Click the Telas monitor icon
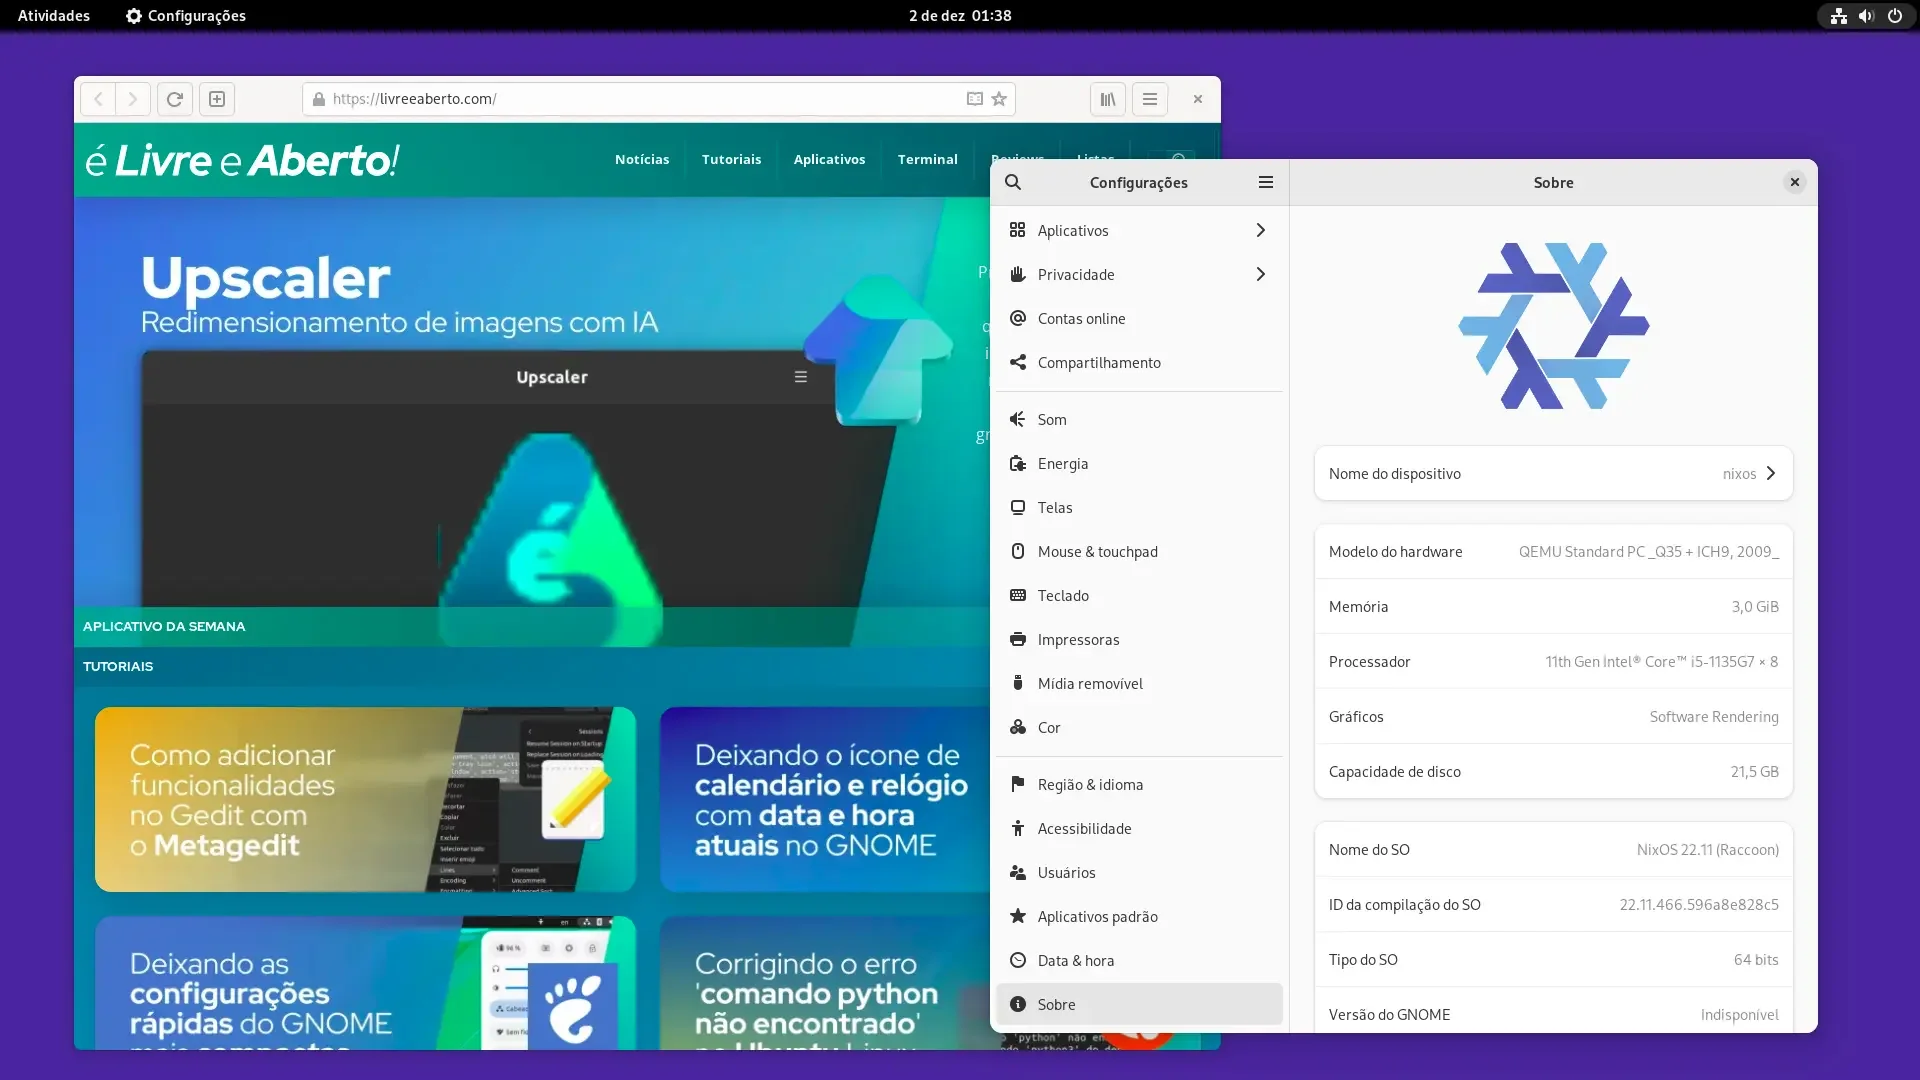 pyautogui.click(x=1018, y=507)
